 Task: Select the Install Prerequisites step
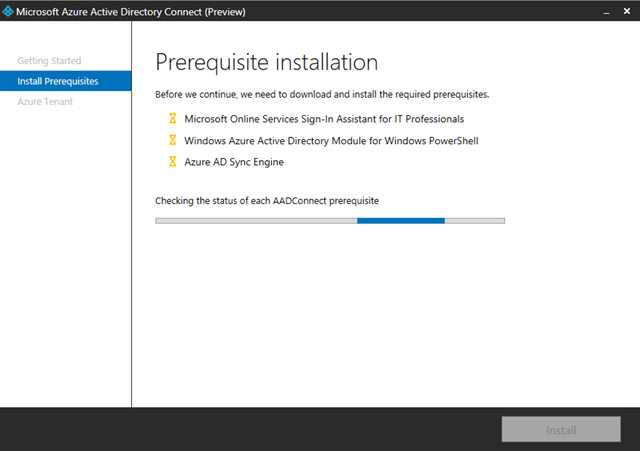66,81
